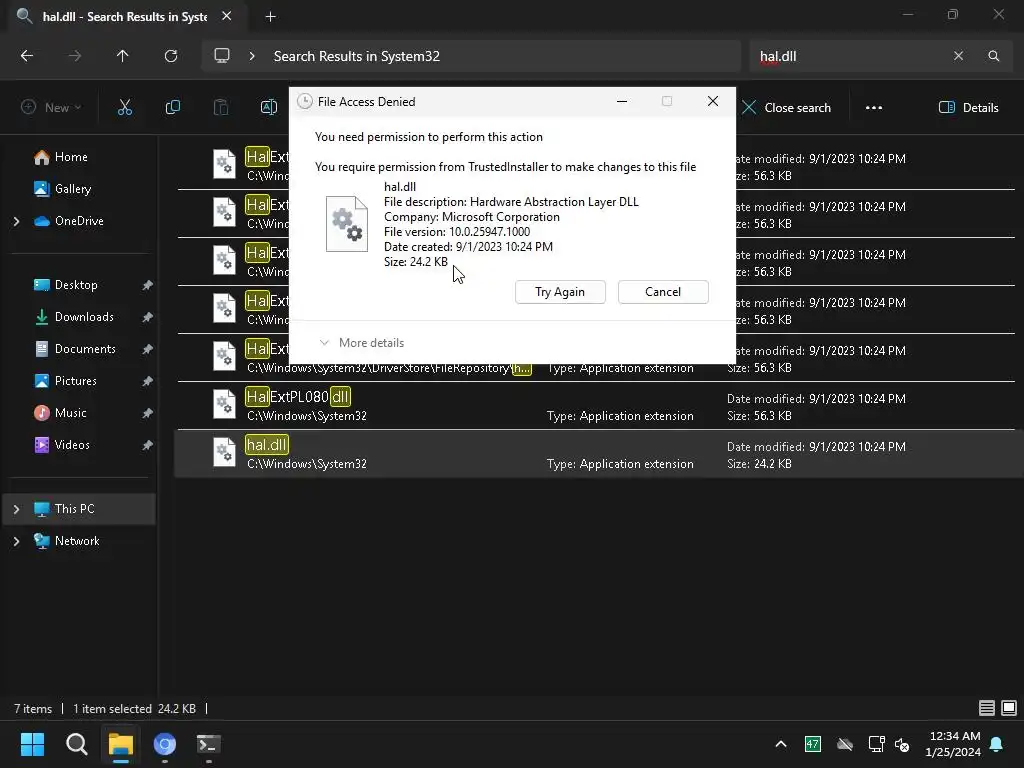Click Try Again in the dialog

pos(560,292)
